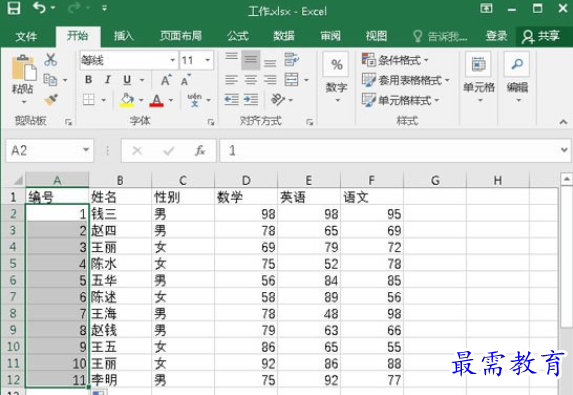This screenshot has height=395, width=573.
Task: Copy the selection with Copy icon
Action: click(x=50, y=80)
